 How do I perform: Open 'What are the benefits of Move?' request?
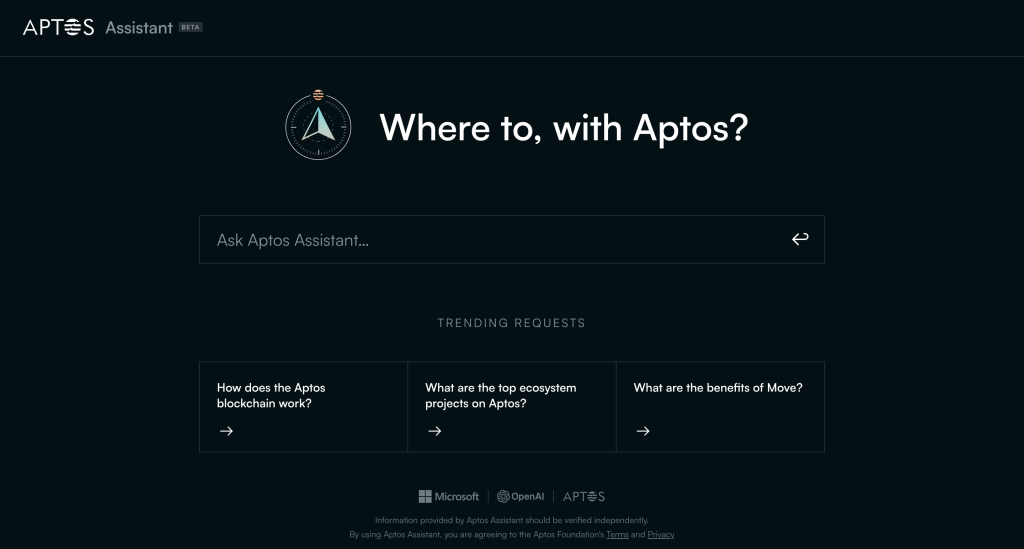click(x=719, y=388)
